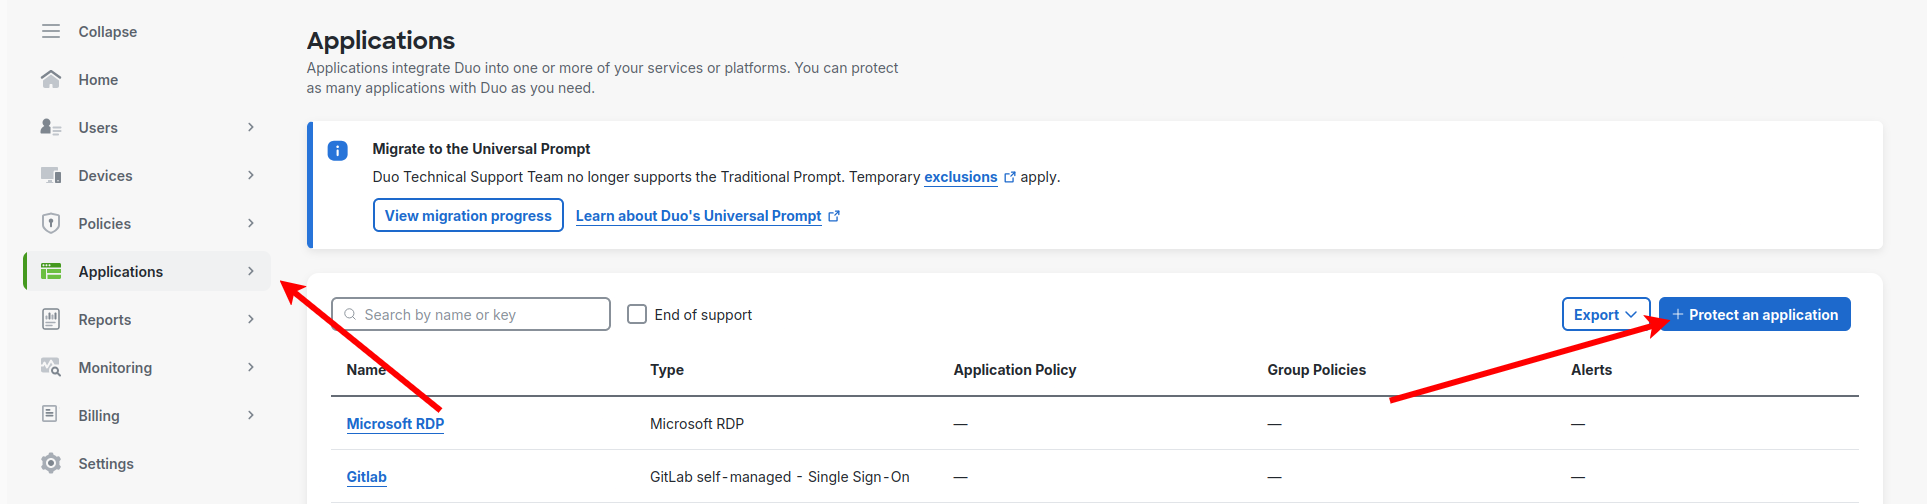Image resolution: width=1927 pixels, height=504 pixels.
Task: Click View migration progress button
Action: tap(468, 215)
